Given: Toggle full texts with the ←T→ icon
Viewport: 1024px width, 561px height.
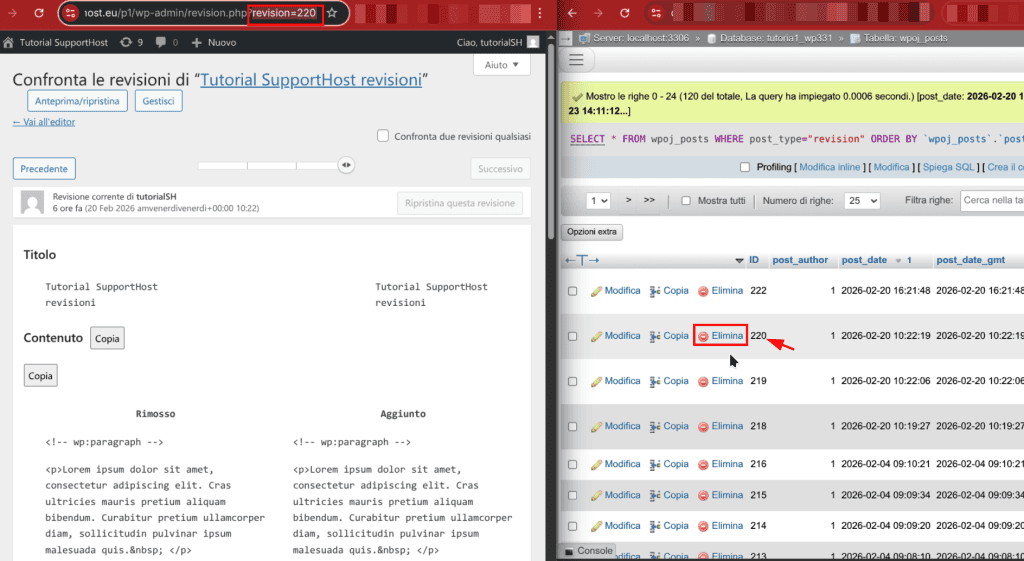Looking at the screenshot, I should 582,260.
